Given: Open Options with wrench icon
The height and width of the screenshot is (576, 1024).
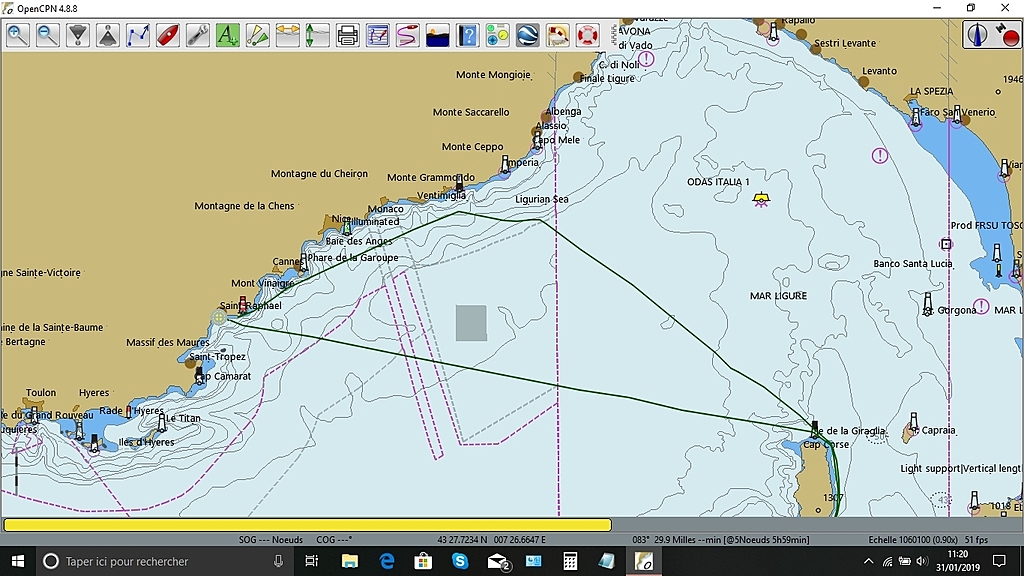Looking at the screenshot, I should [x=198, y=35].
